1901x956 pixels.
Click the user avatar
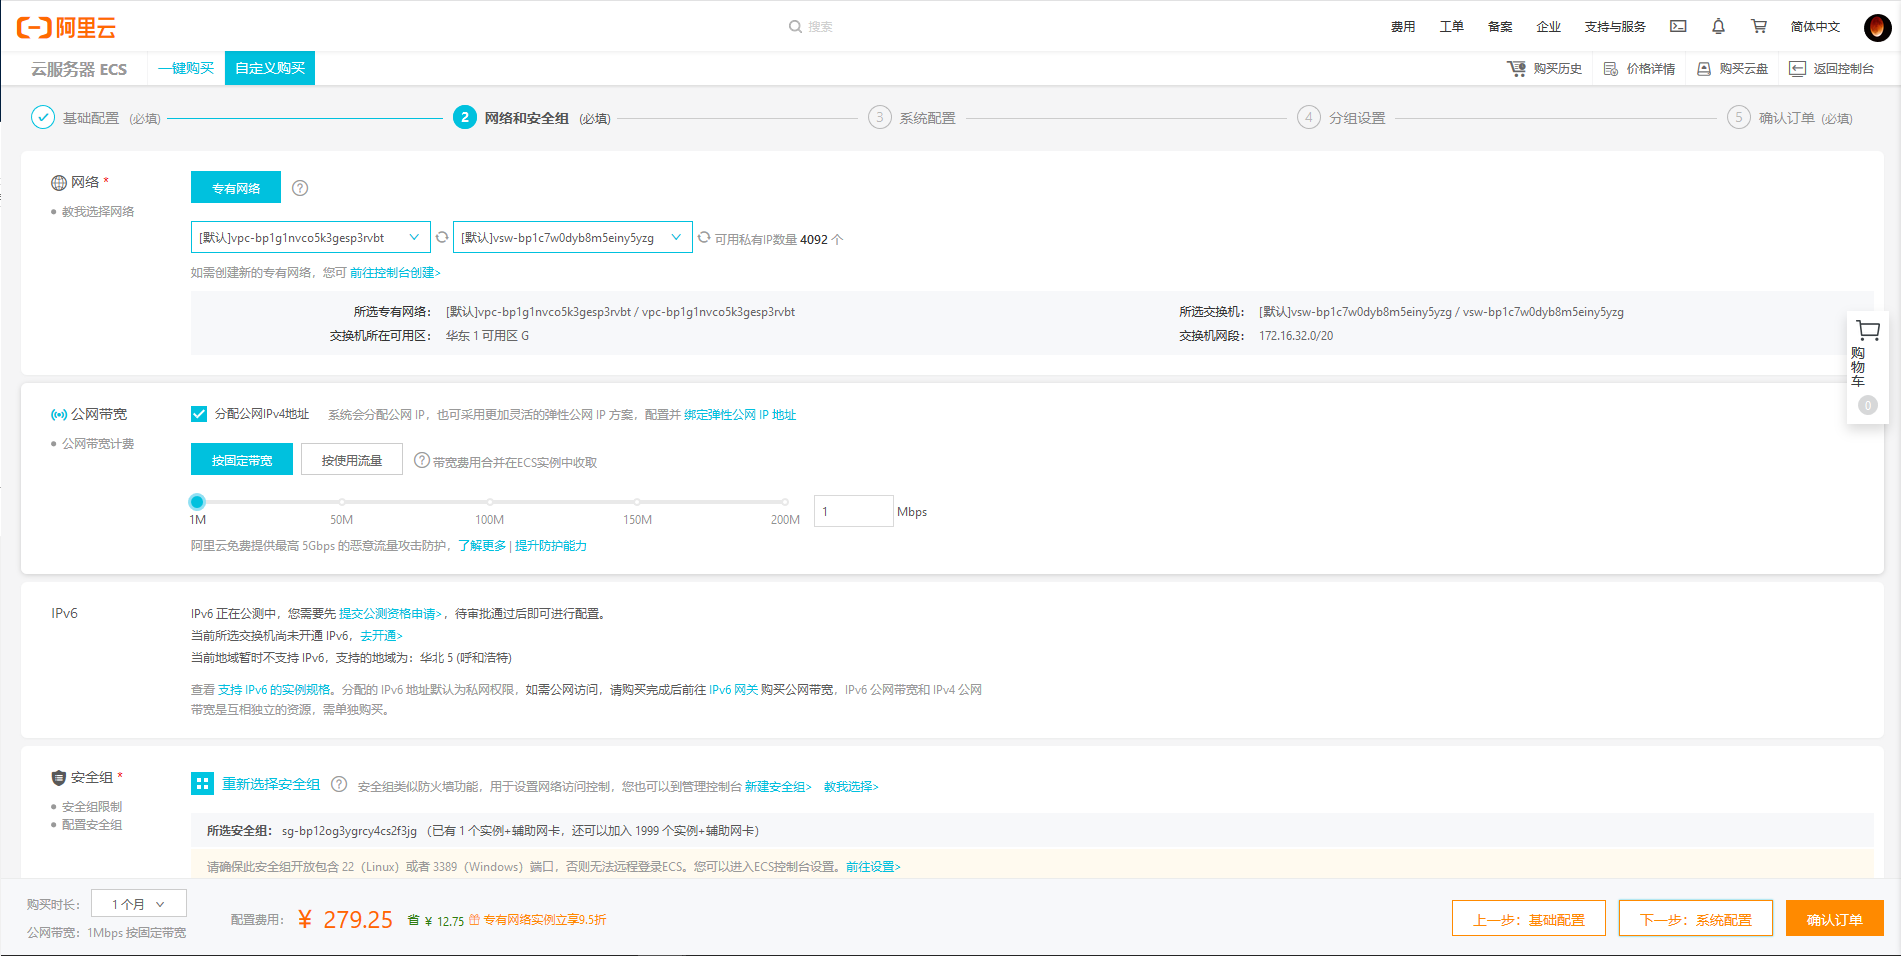1877,27
